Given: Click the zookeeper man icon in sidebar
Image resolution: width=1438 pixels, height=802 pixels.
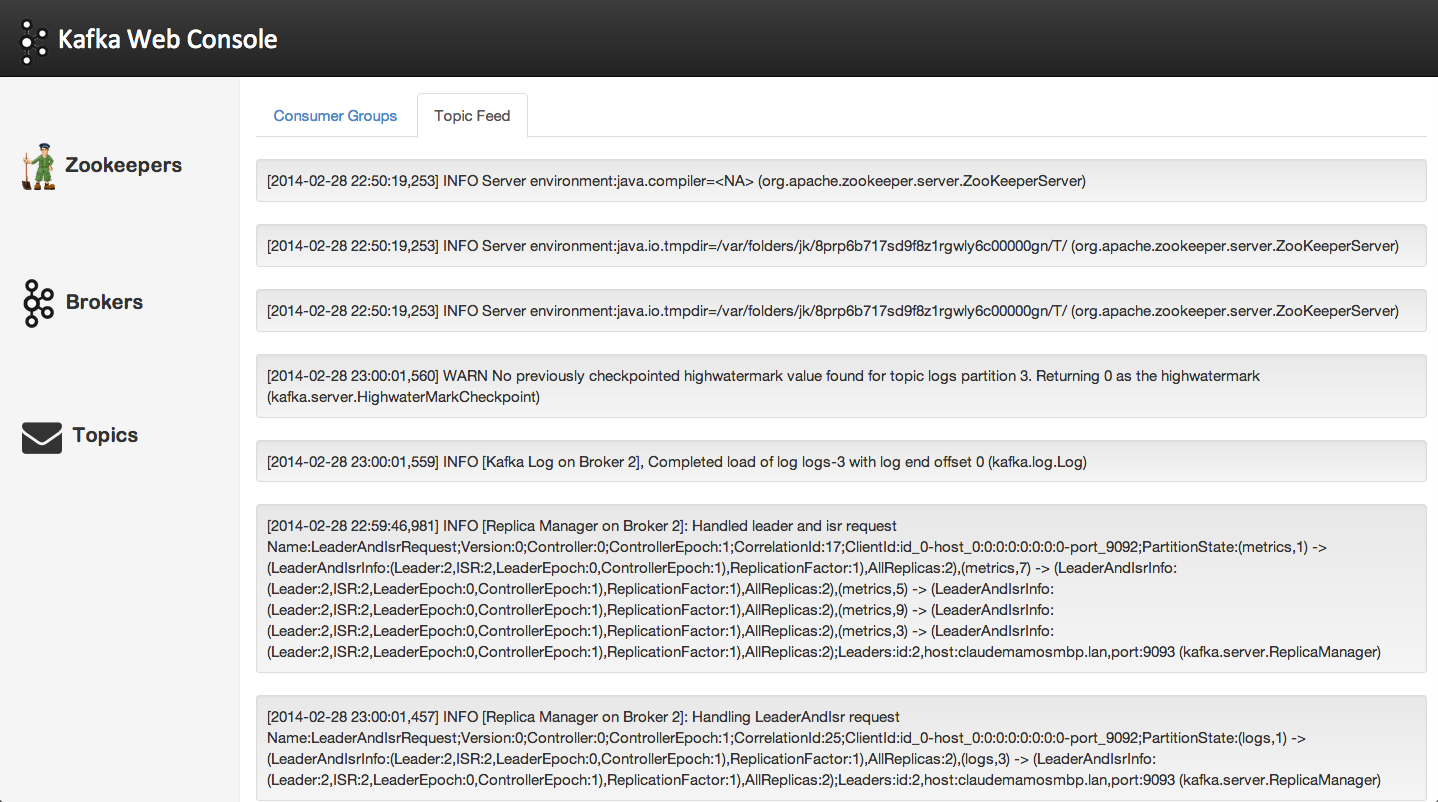Looking at the screenshot, I should [39, 166].
